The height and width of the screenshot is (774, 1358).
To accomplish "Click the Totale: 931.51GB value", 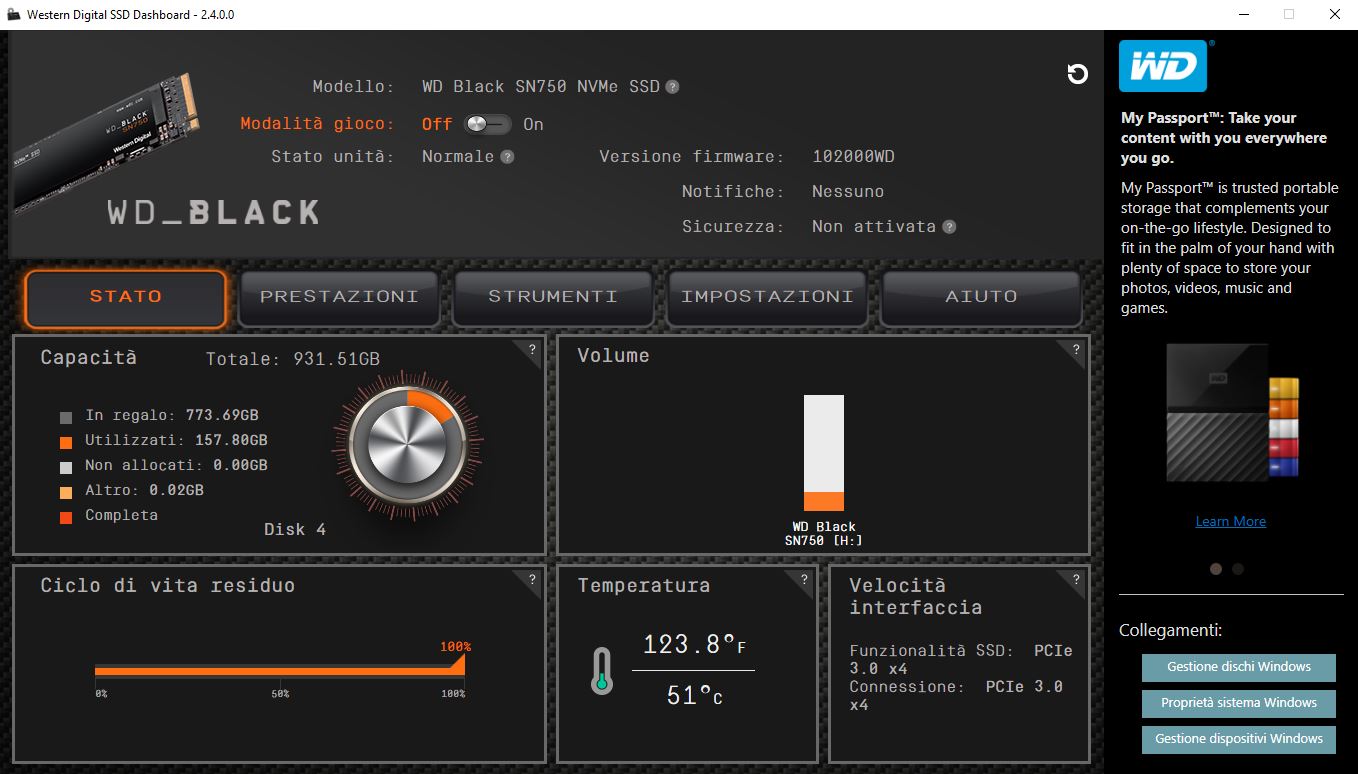I will pyautogui.click(x=293, y=359).
